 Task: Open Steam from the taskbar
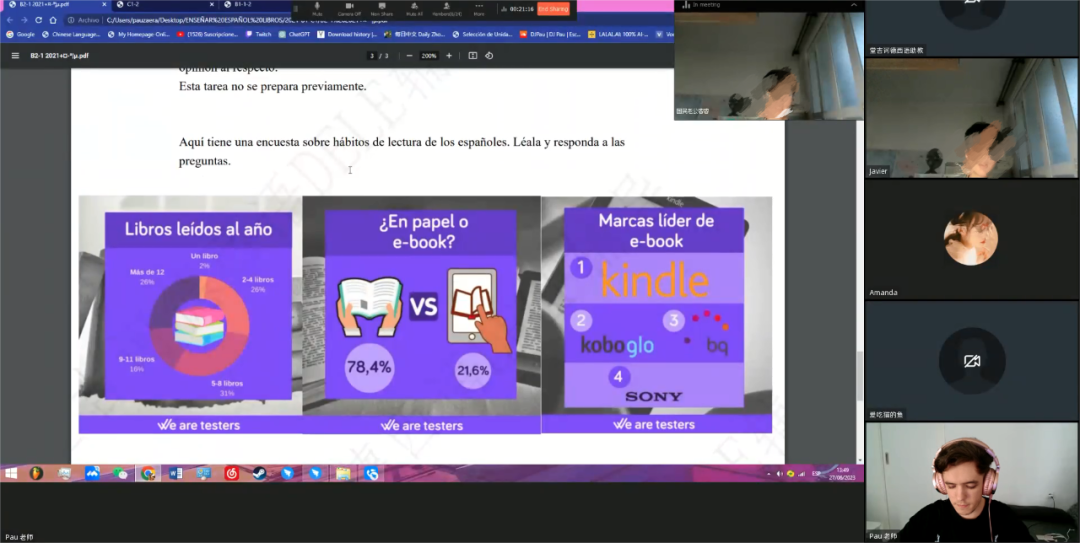click(260, 473)
